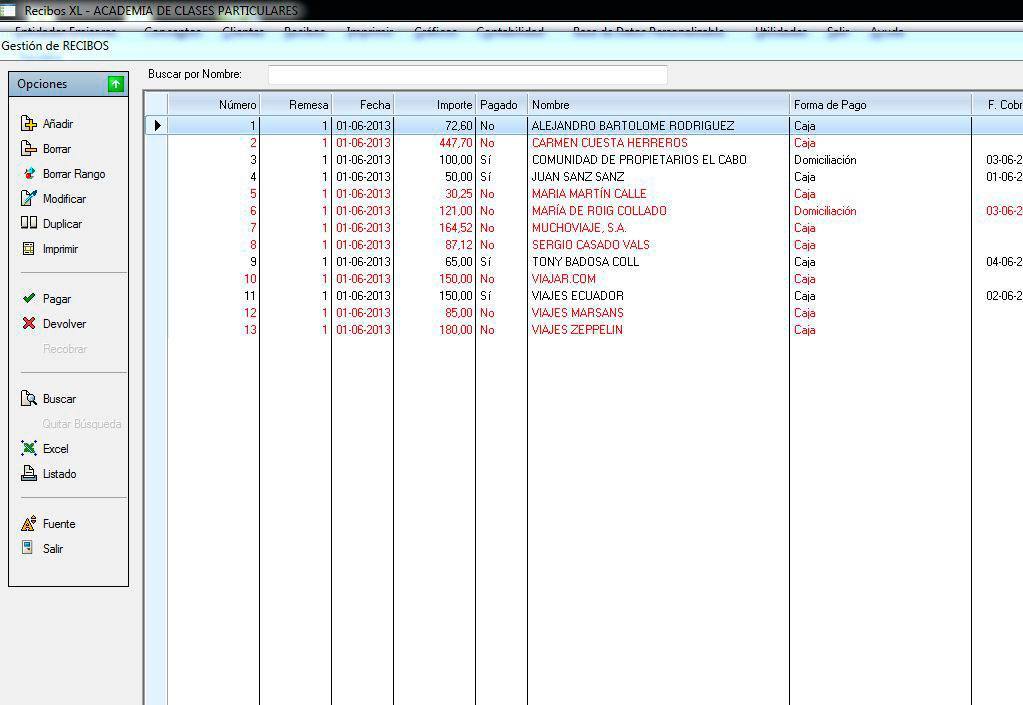Click the red X Devolver icon

(x=29, y=324)
